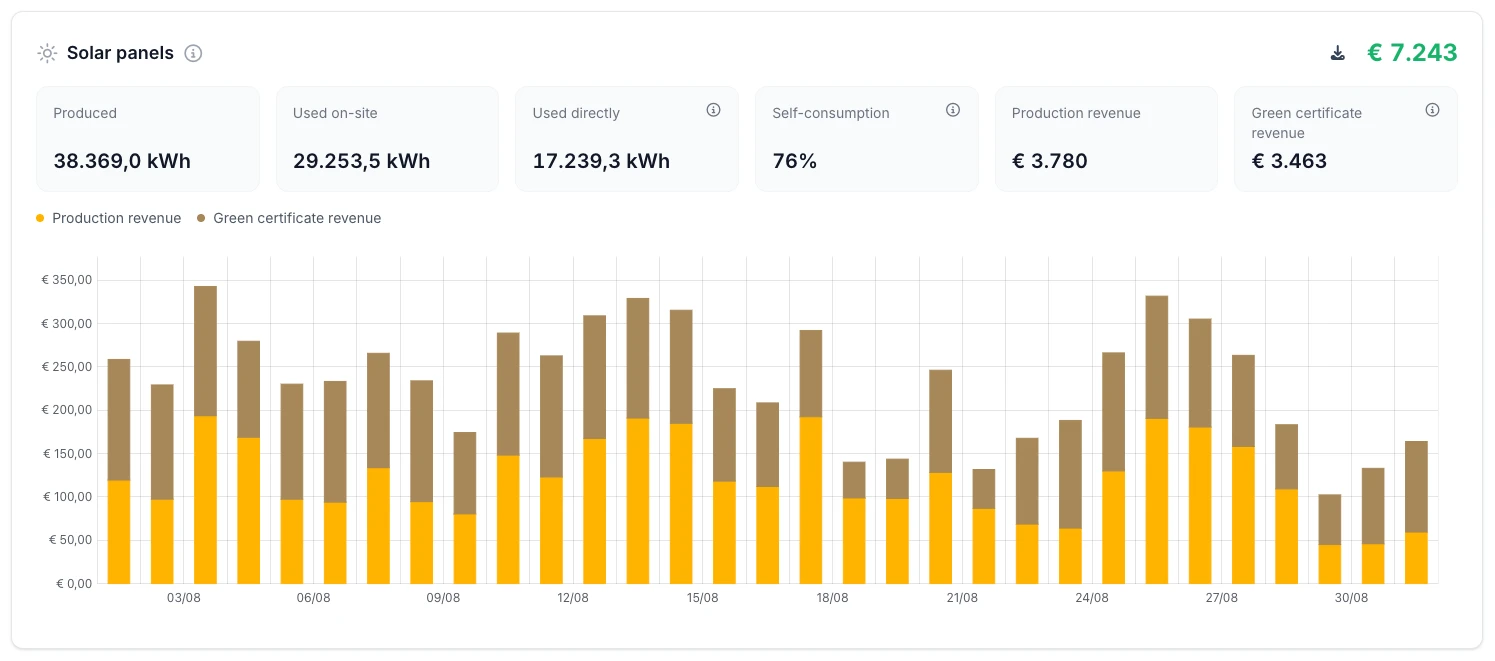
Task: Open the info icon next to Solar panels title
Action: coord(194,53)
